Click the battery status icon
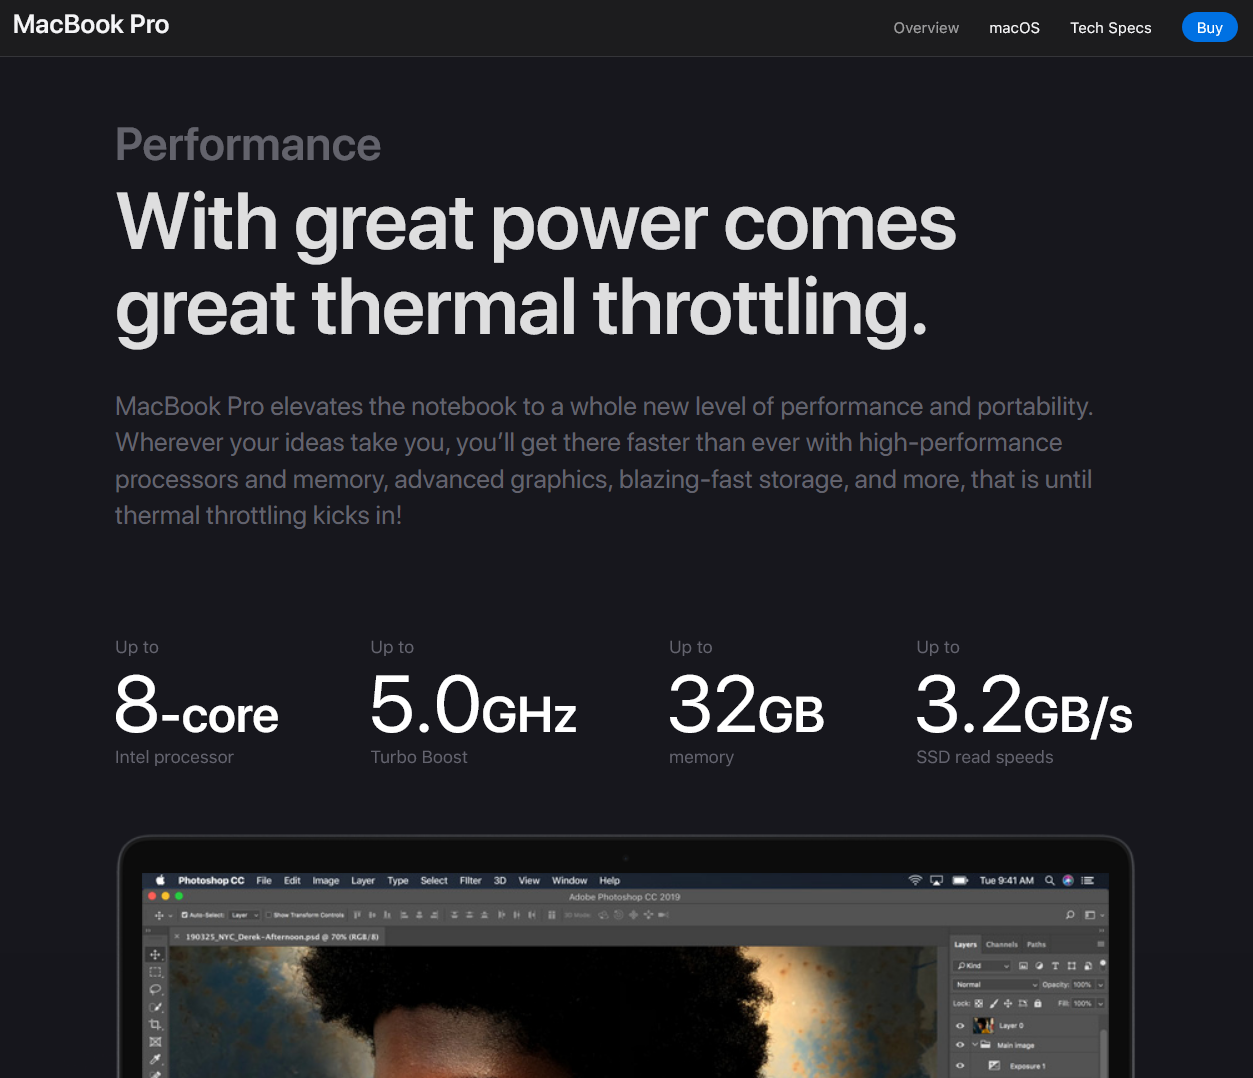The width and height of the screenshot is (1253, 1078). click(x=960, y=880)
